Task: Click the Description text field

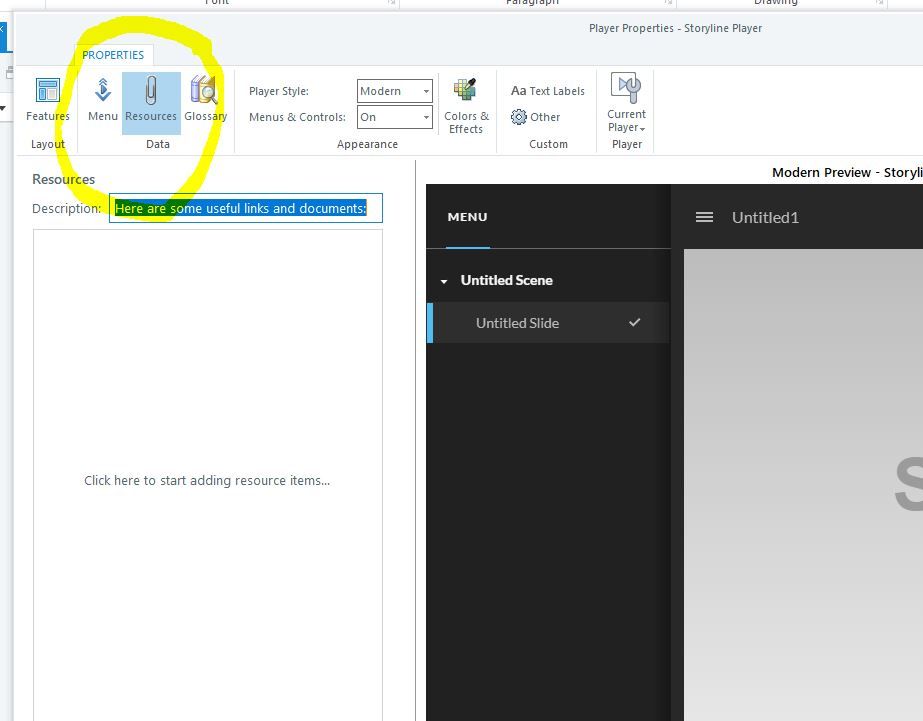Action: pos(245,208)
